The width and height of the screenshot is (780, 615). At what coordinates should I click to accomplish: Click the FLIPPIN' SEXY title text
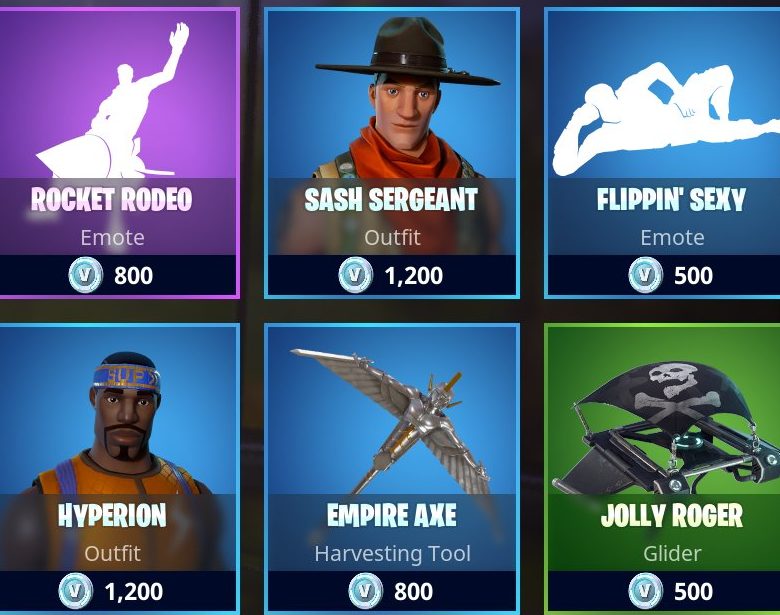(672, 200)
